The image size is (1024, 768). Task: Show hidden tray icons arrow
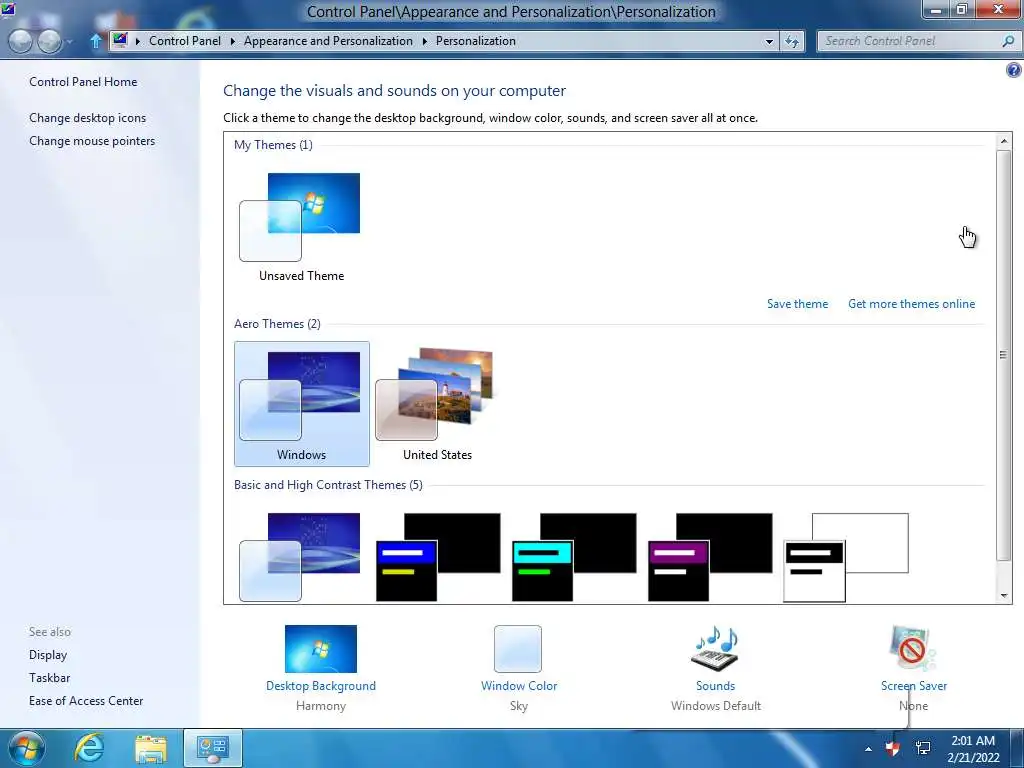pos(868,748)
